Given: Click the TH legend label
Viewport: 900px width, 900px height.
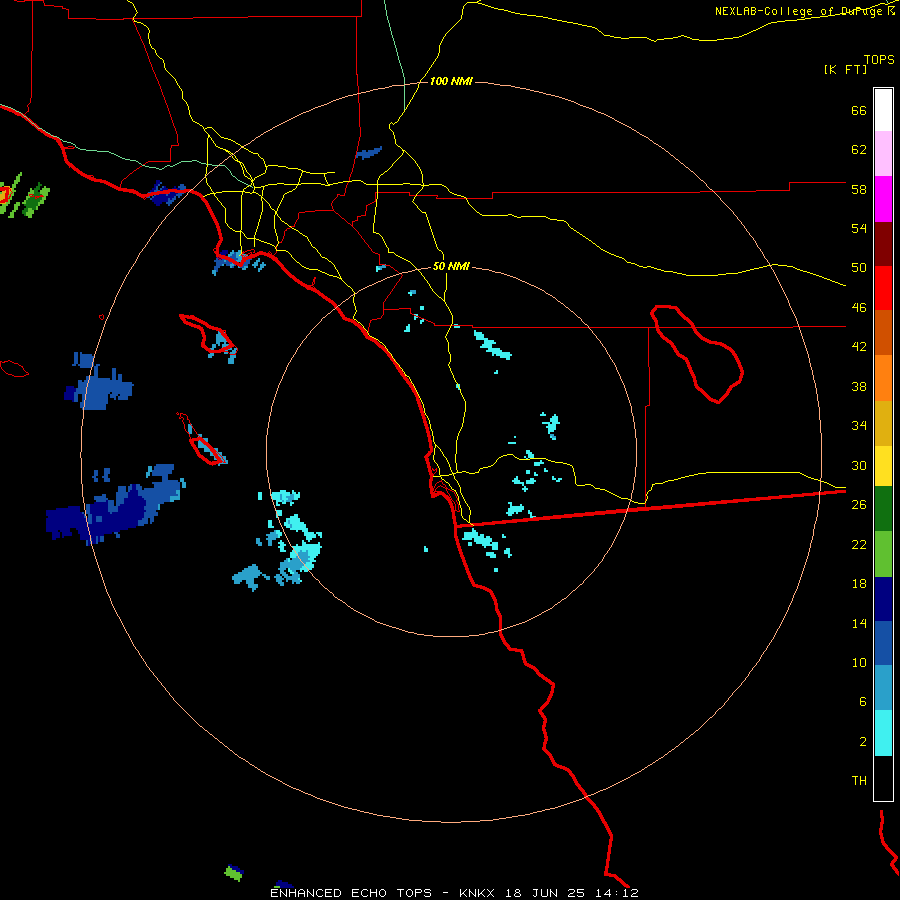Looking at the screenshot, I should tap(859, 780).
